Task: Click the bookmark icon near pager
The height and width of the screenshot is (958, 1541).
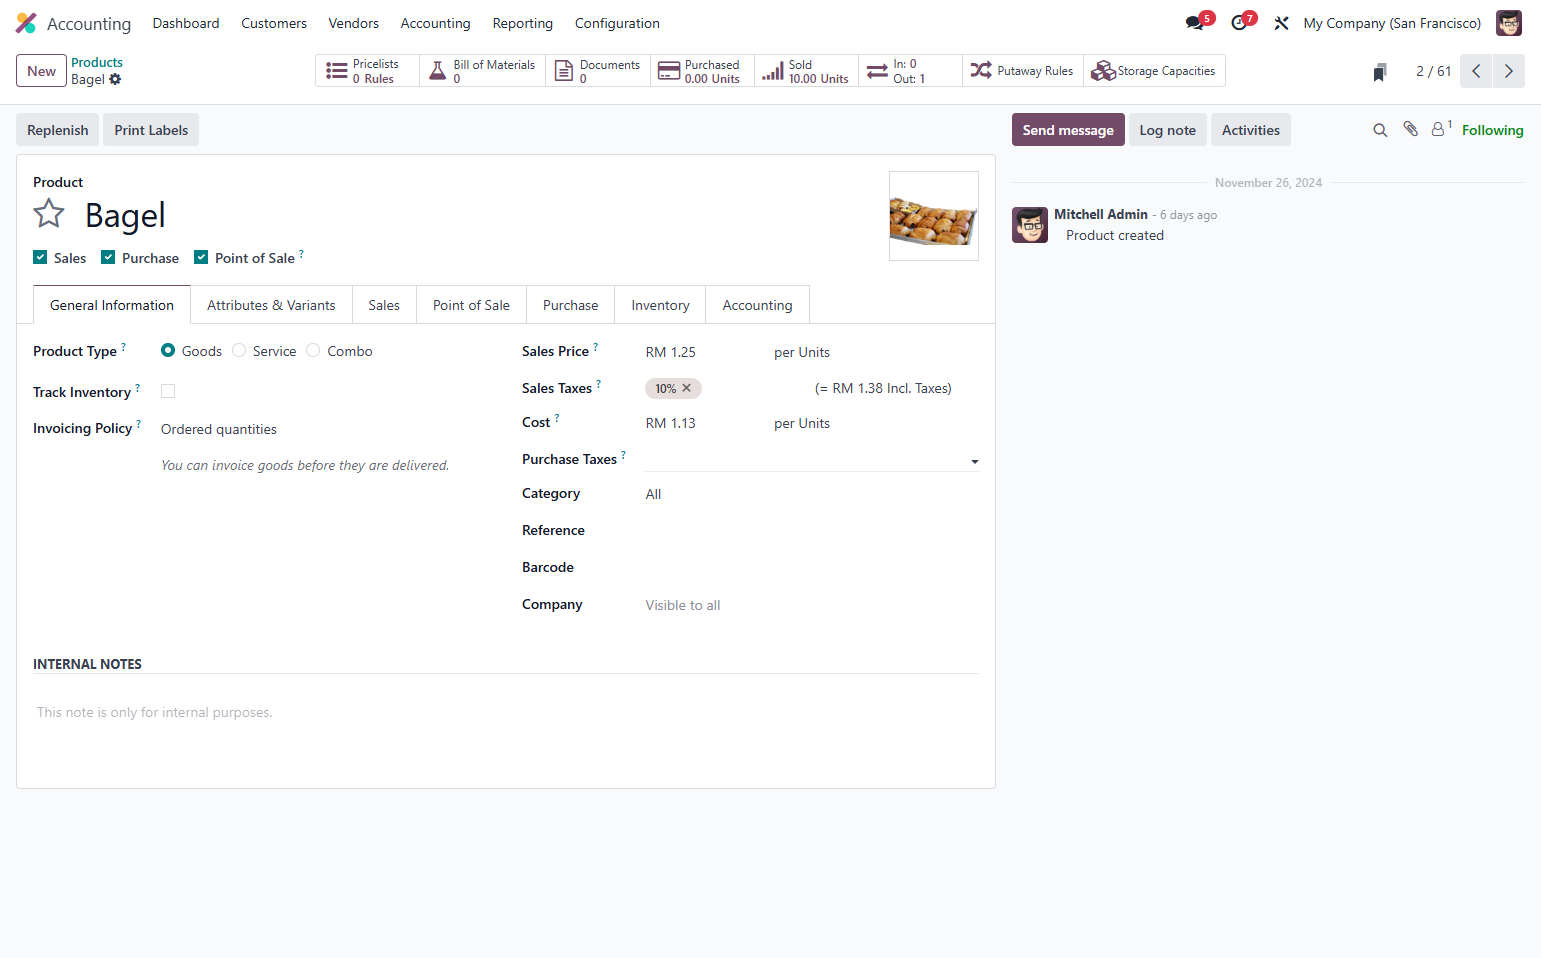Action: pos(1380,72)
